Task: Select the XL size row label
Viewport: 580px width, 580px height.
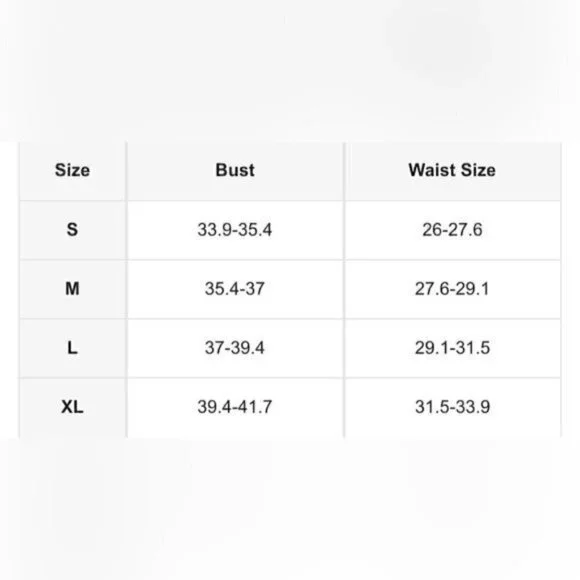Action: [x=72, y=407]
